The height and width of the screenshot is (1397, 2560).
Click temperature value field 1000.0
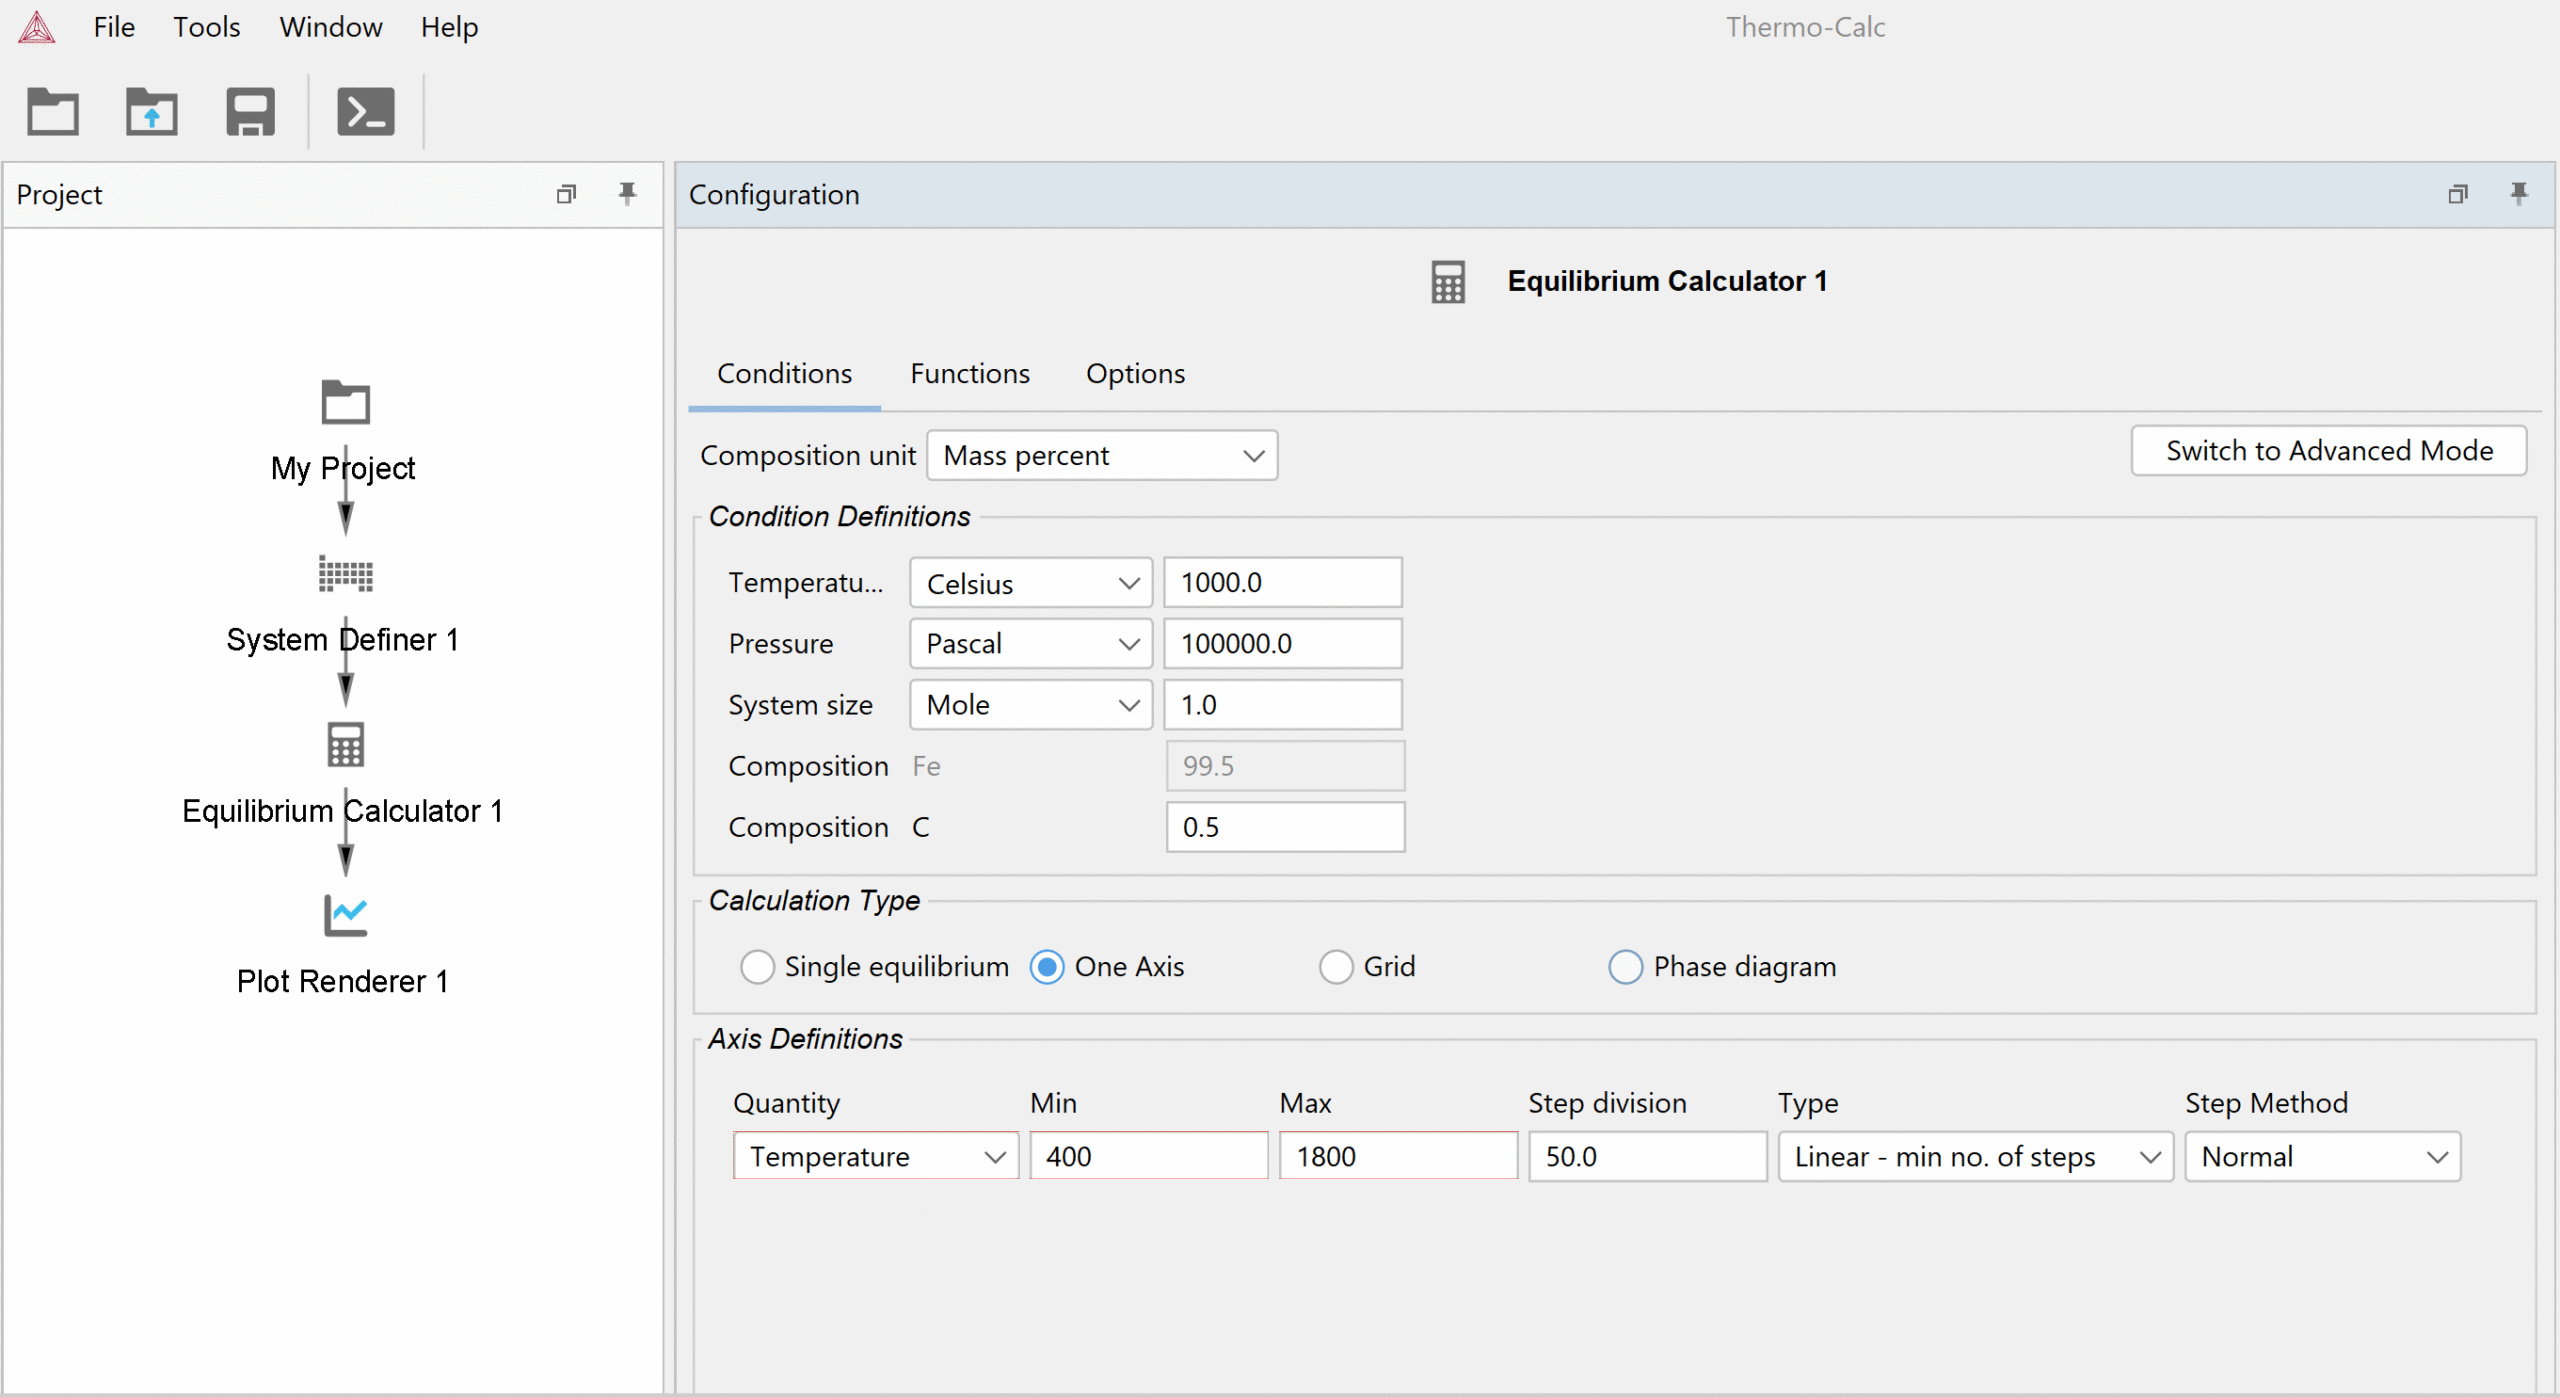coord(1283,583)
